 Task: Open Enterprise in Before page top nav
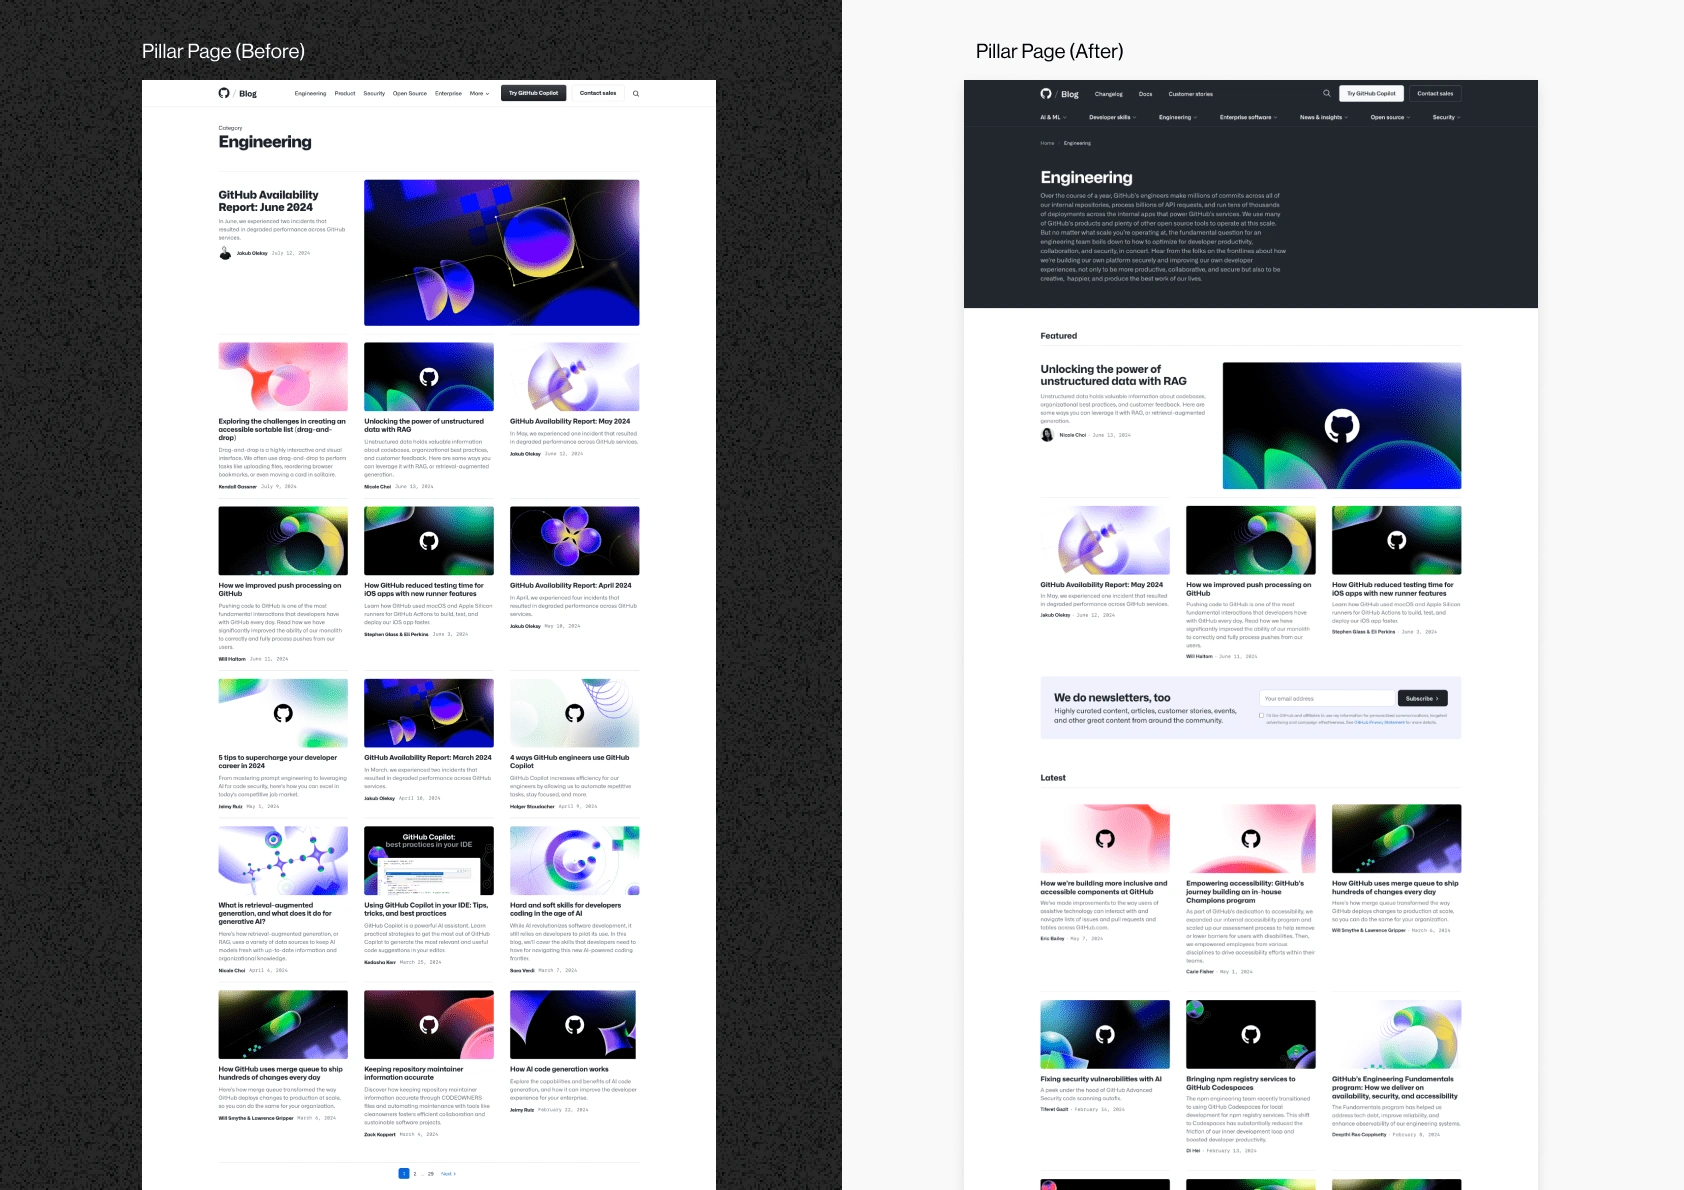tap(448, 93)
